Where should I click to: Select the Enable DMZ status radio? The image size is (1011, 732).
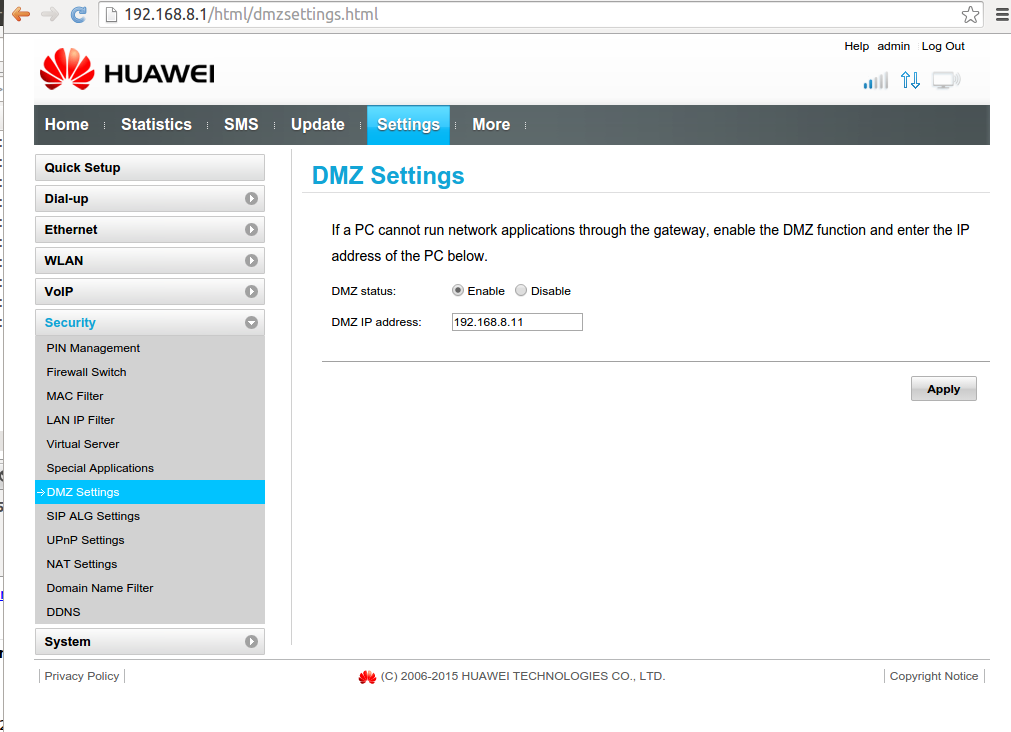point(458,291)
